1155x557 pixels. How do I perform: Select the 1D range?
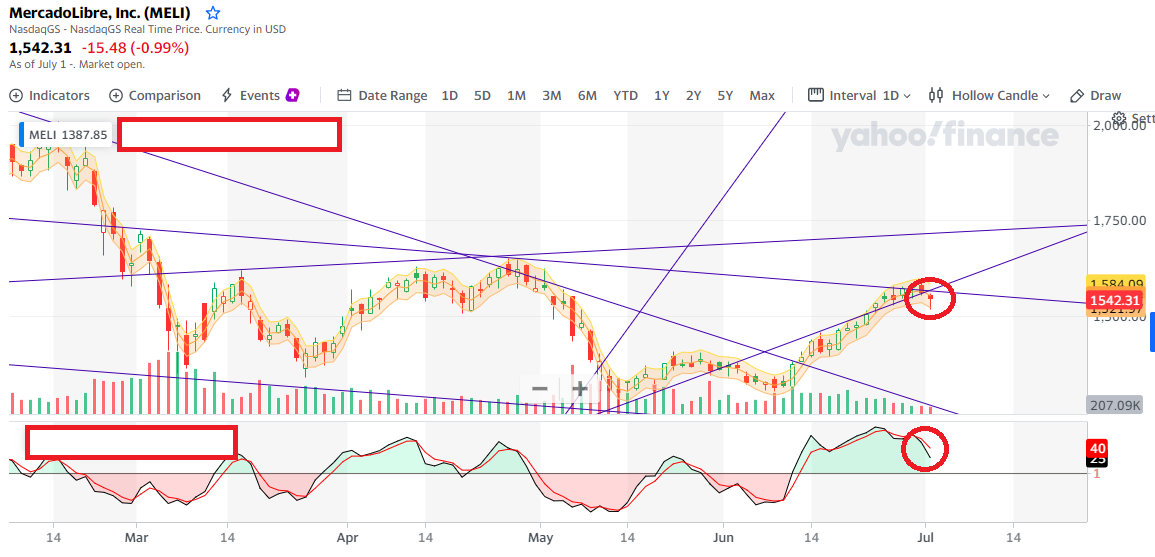449,95
